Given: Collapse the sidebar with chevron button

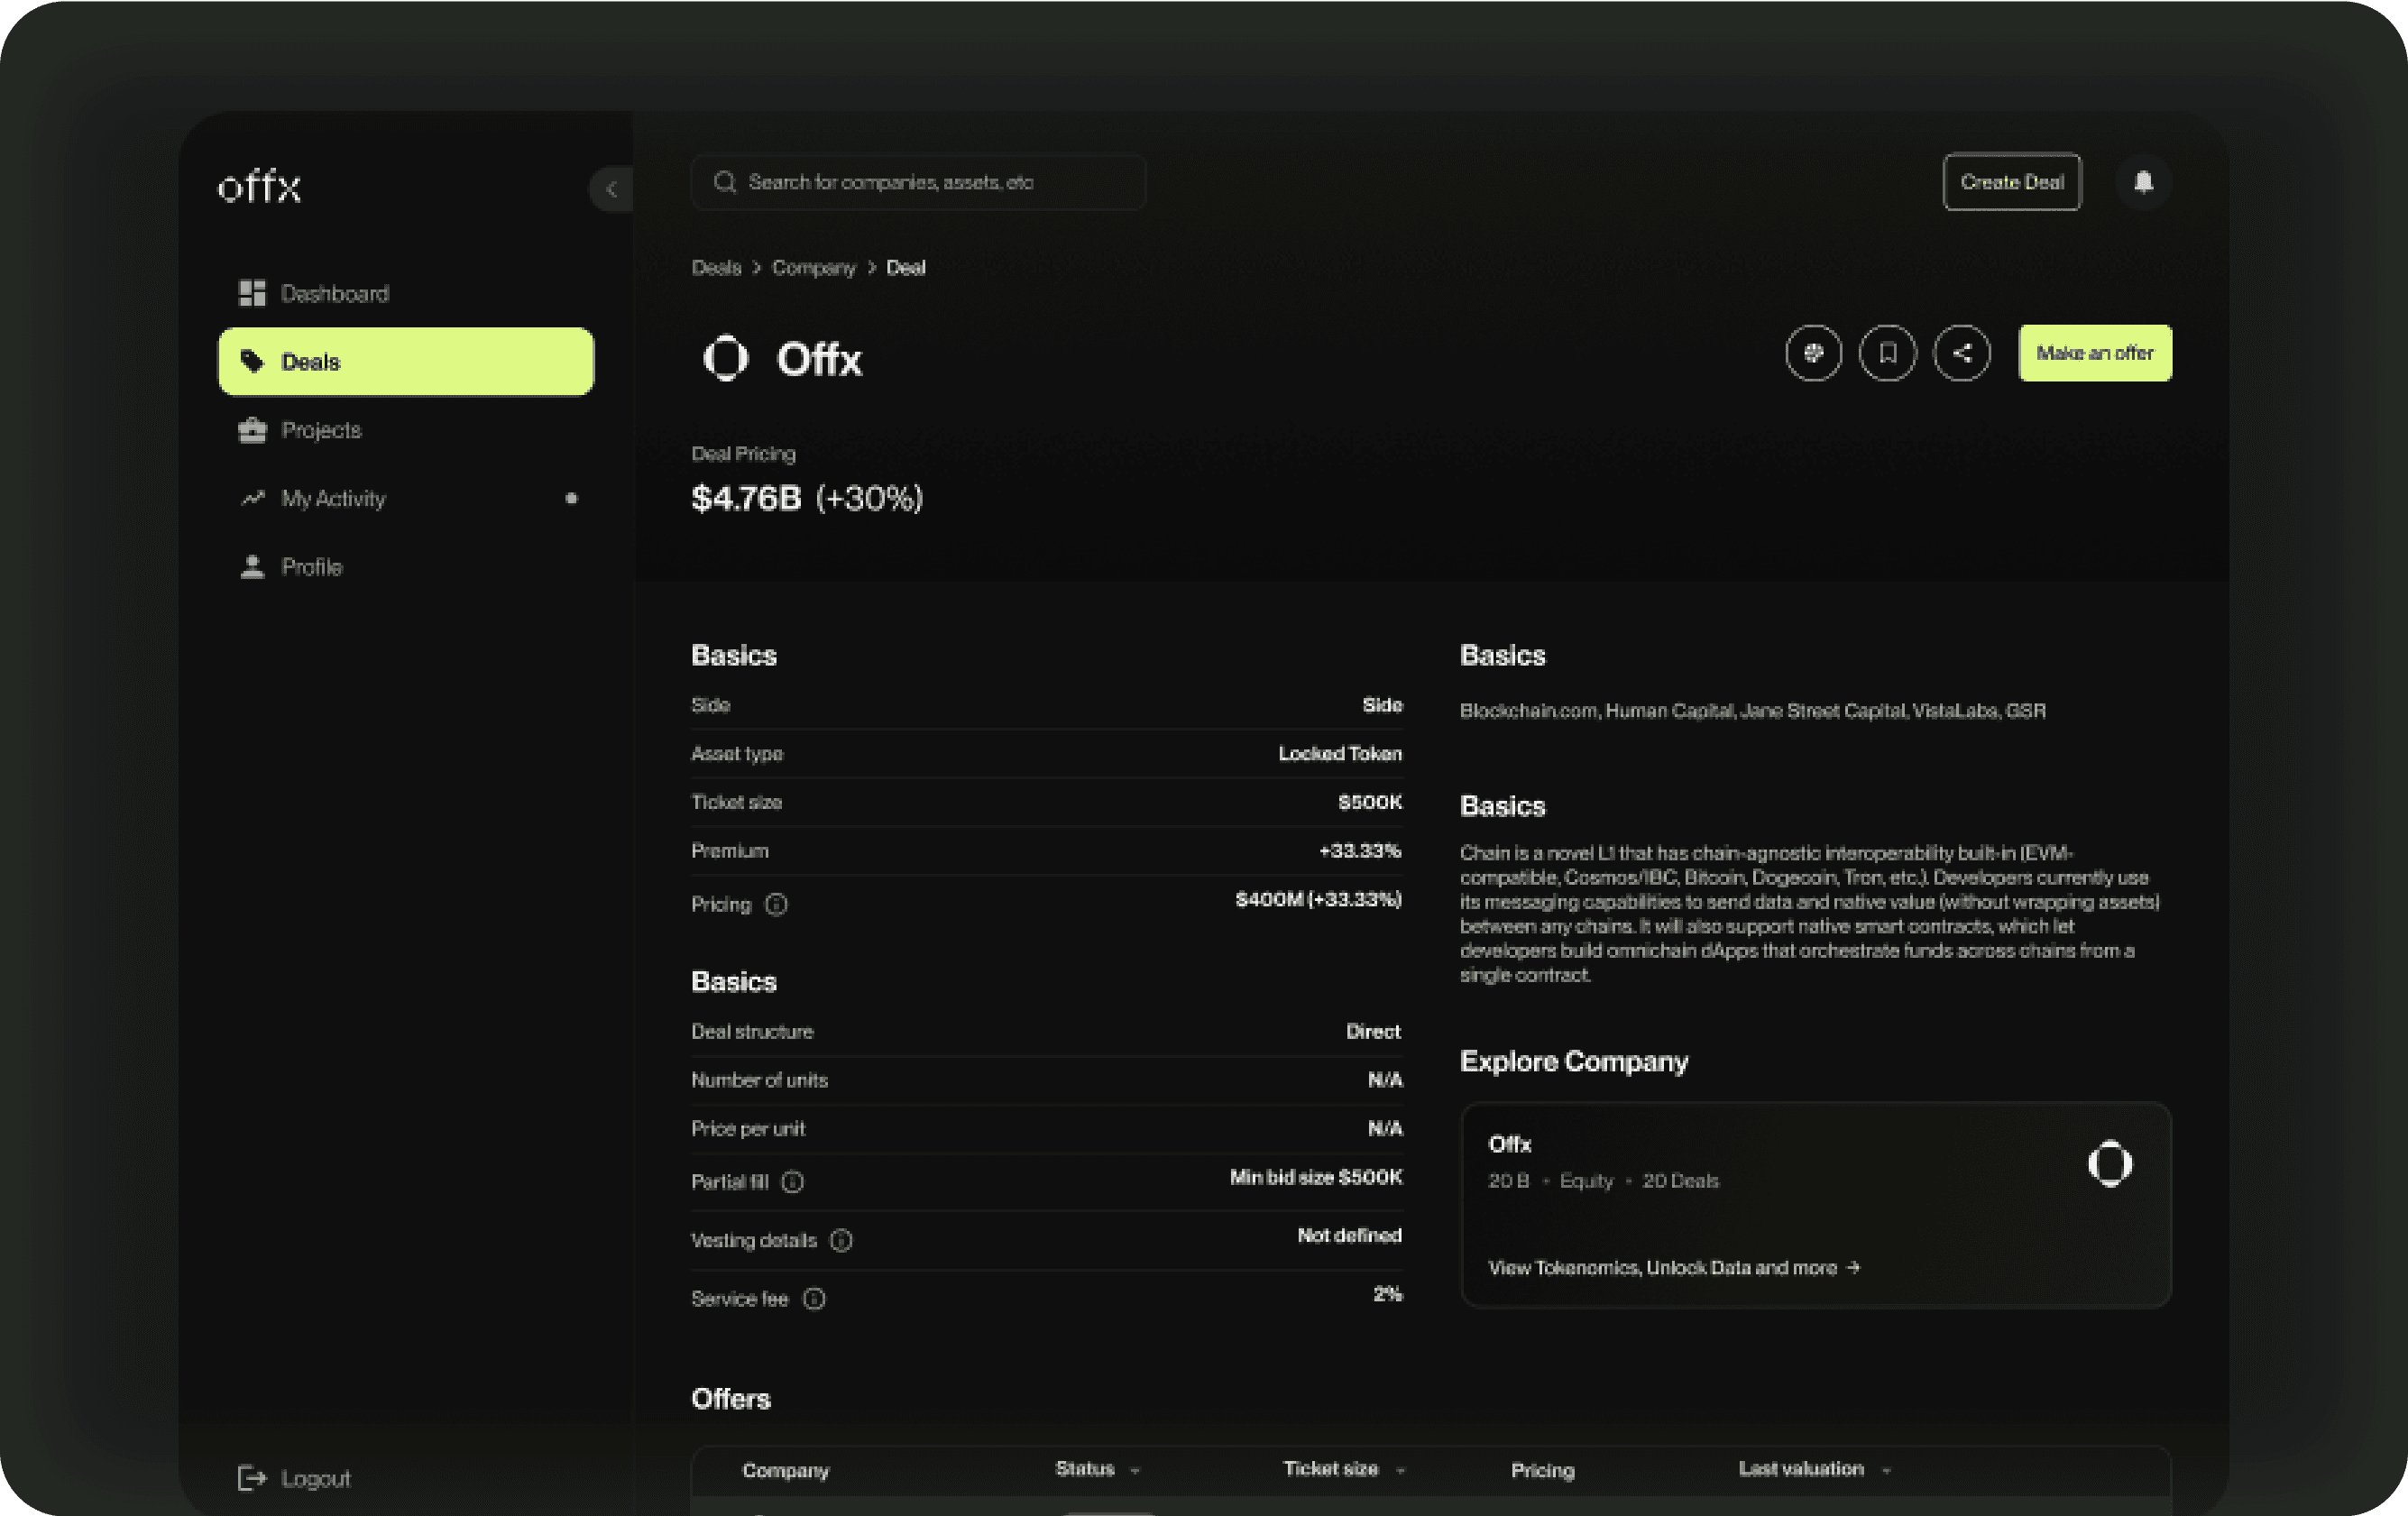Looking at the screenshot, I should tap(611, 188).
